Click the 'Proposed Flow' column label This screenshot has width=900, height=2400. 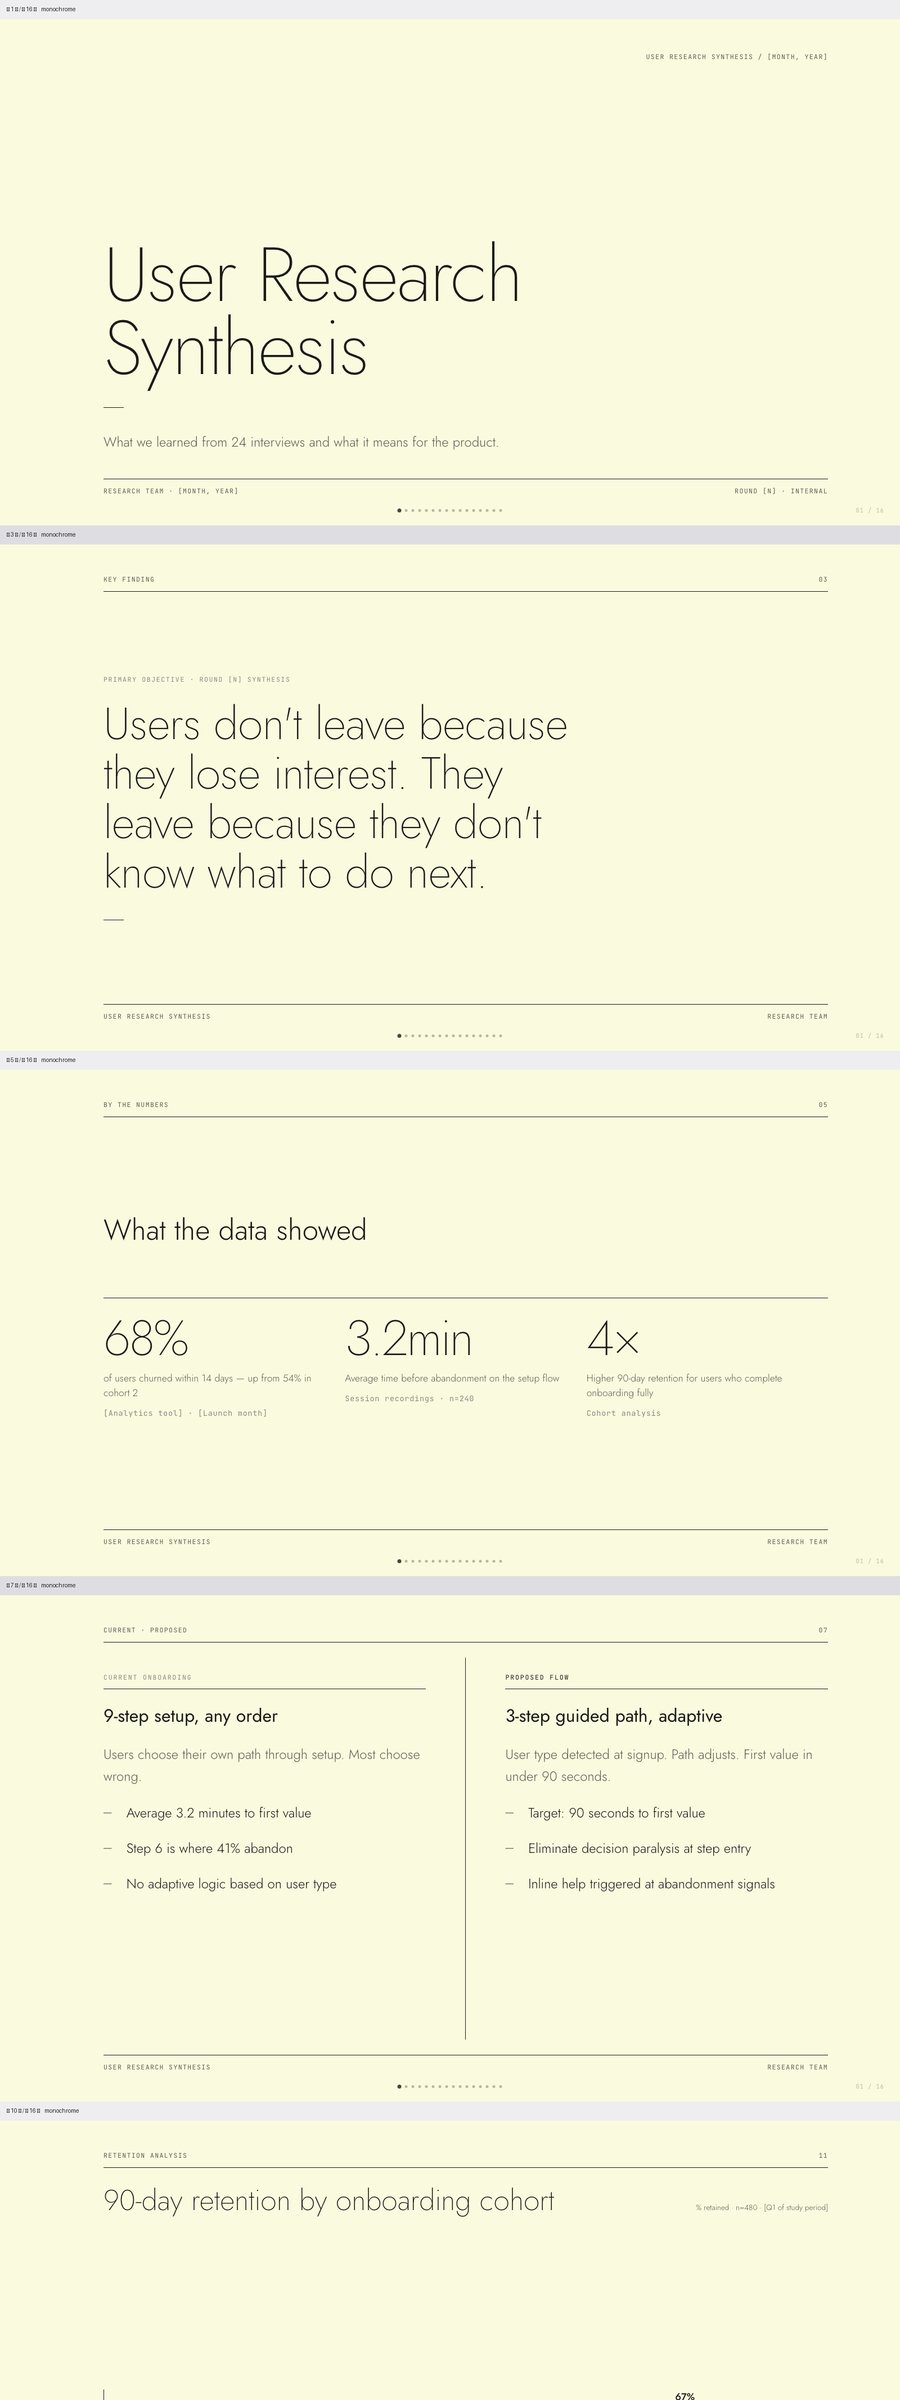coord(537,1677)
